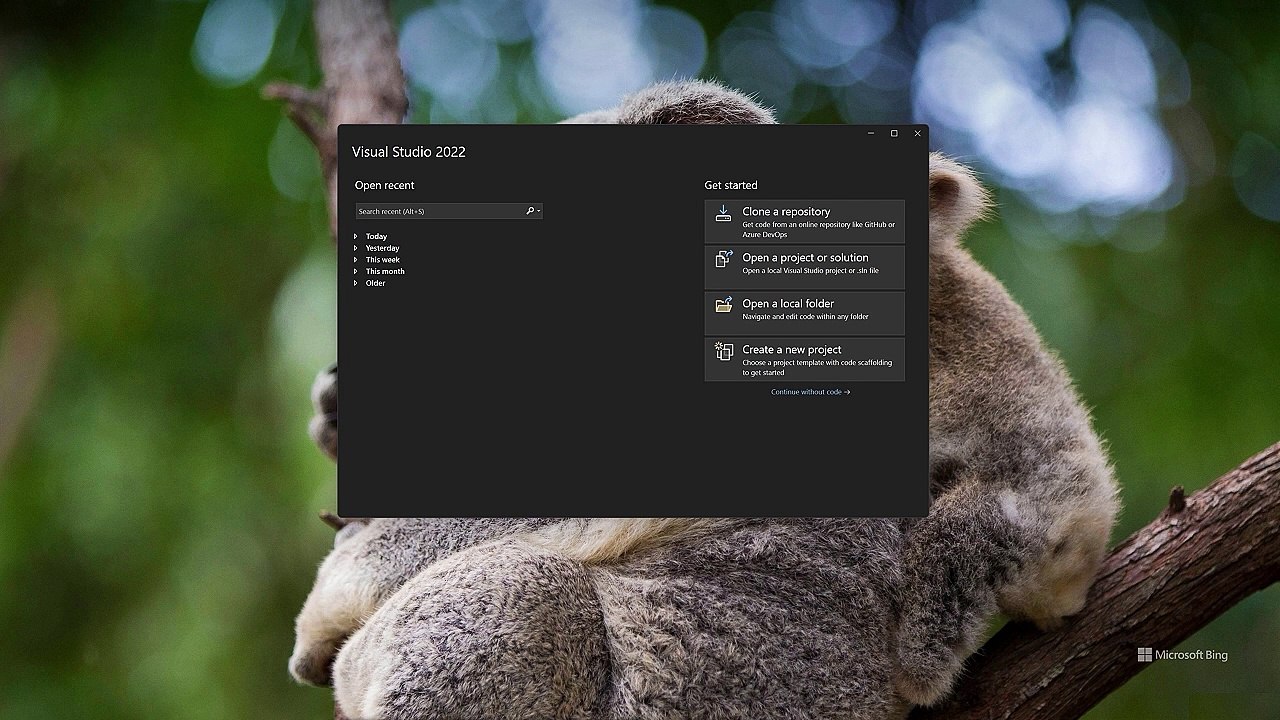Select the This month recent group label

(385, 272)
